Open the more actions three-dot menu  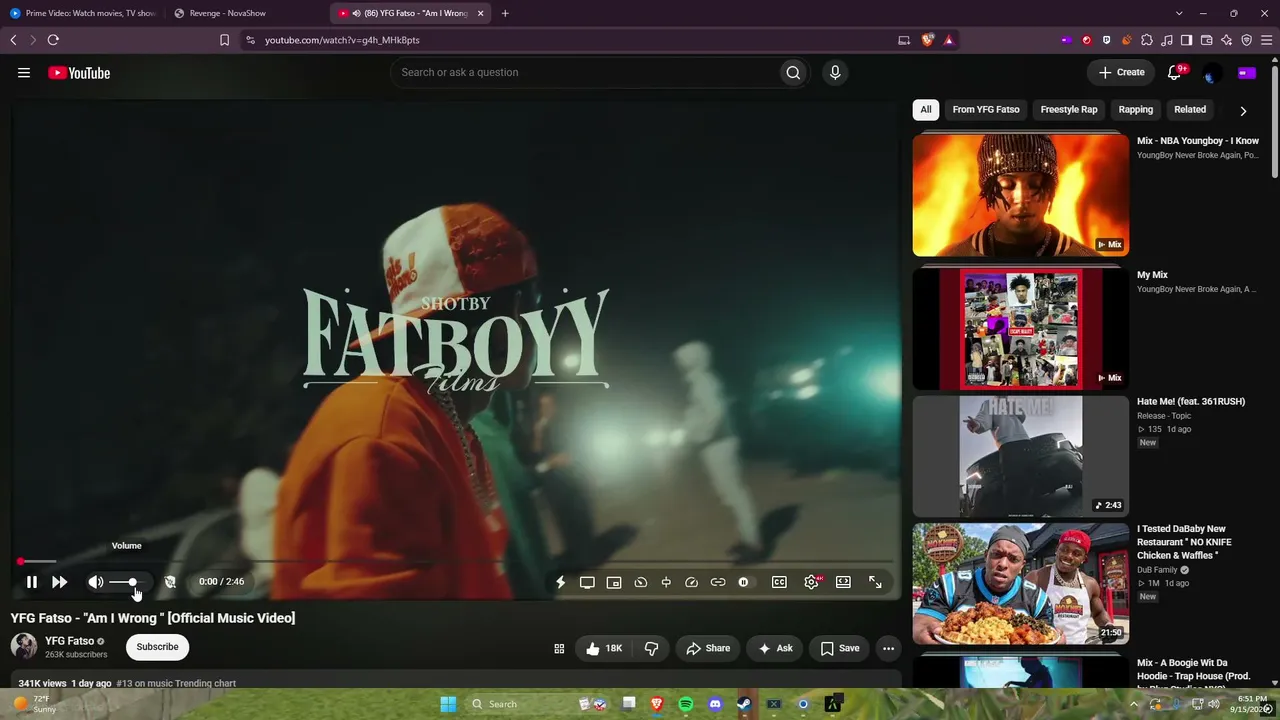888,648
